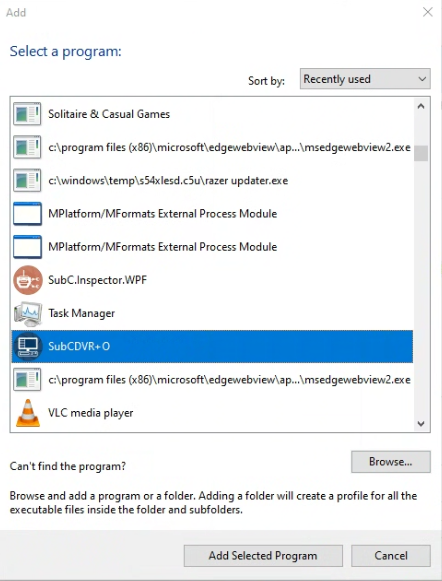Click the SubCDVR+O computer icon
This screenshot has width=442, height=581.
(27, 346)
